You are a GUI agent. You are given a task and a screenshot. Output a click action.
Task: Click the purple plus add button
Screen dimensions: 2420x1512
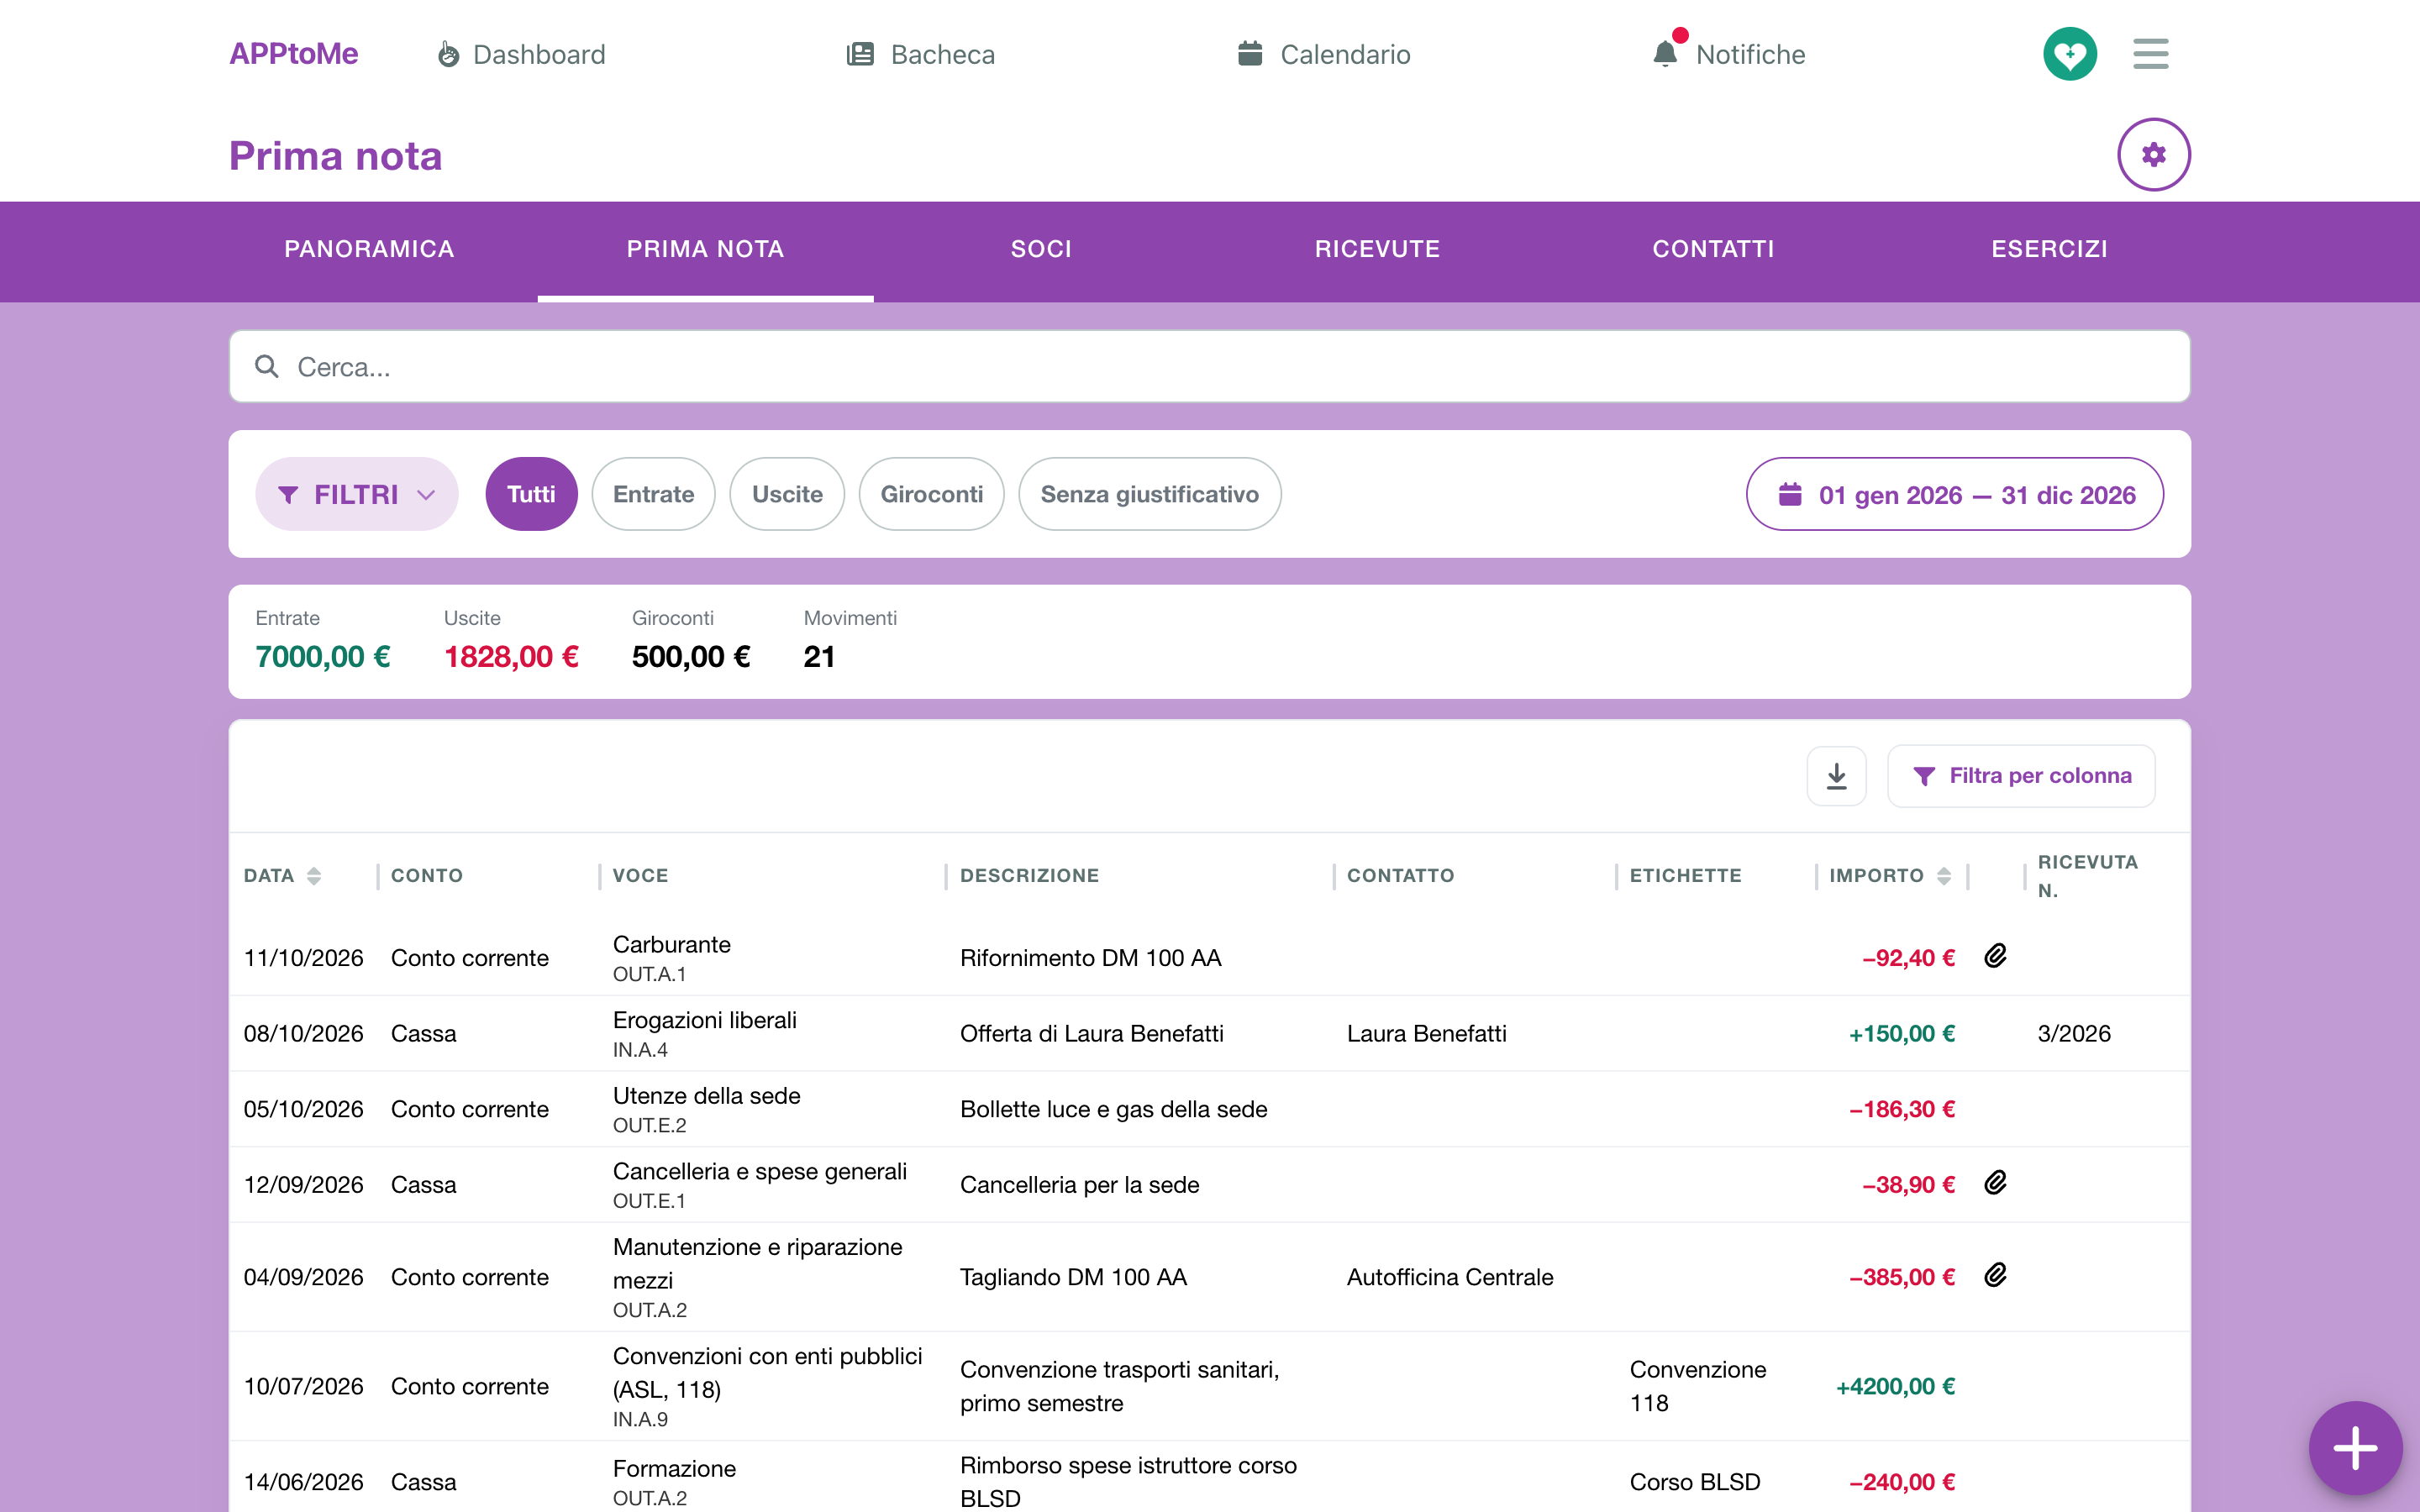[x=2355, y=1448]
